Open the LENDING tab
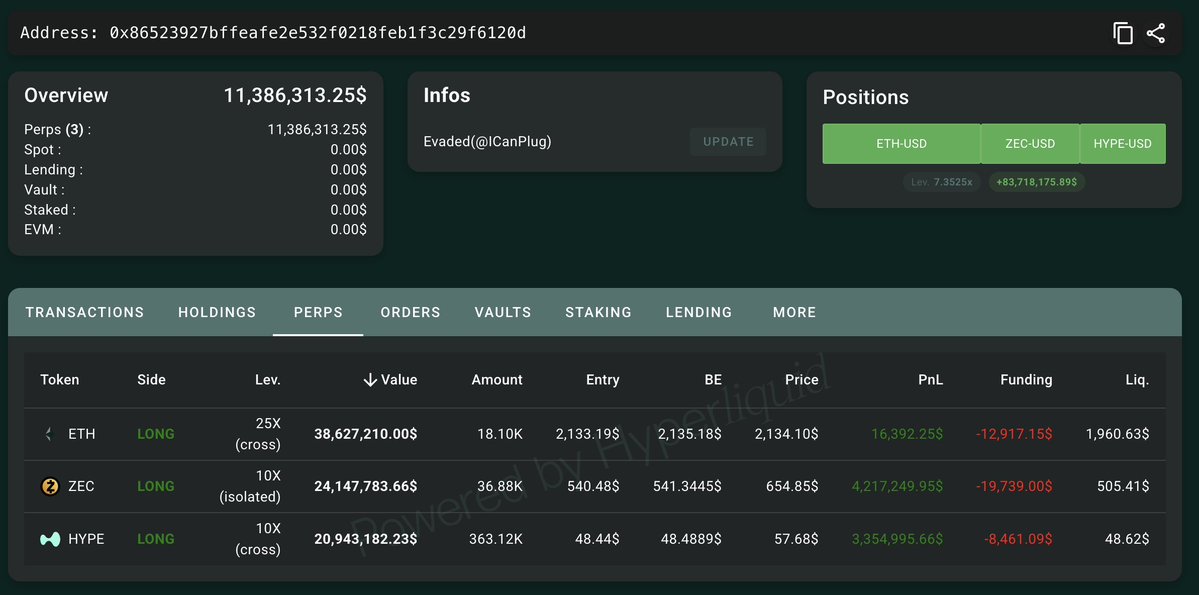The width and height of the screenshot is (1199, 595). point(699,312)
